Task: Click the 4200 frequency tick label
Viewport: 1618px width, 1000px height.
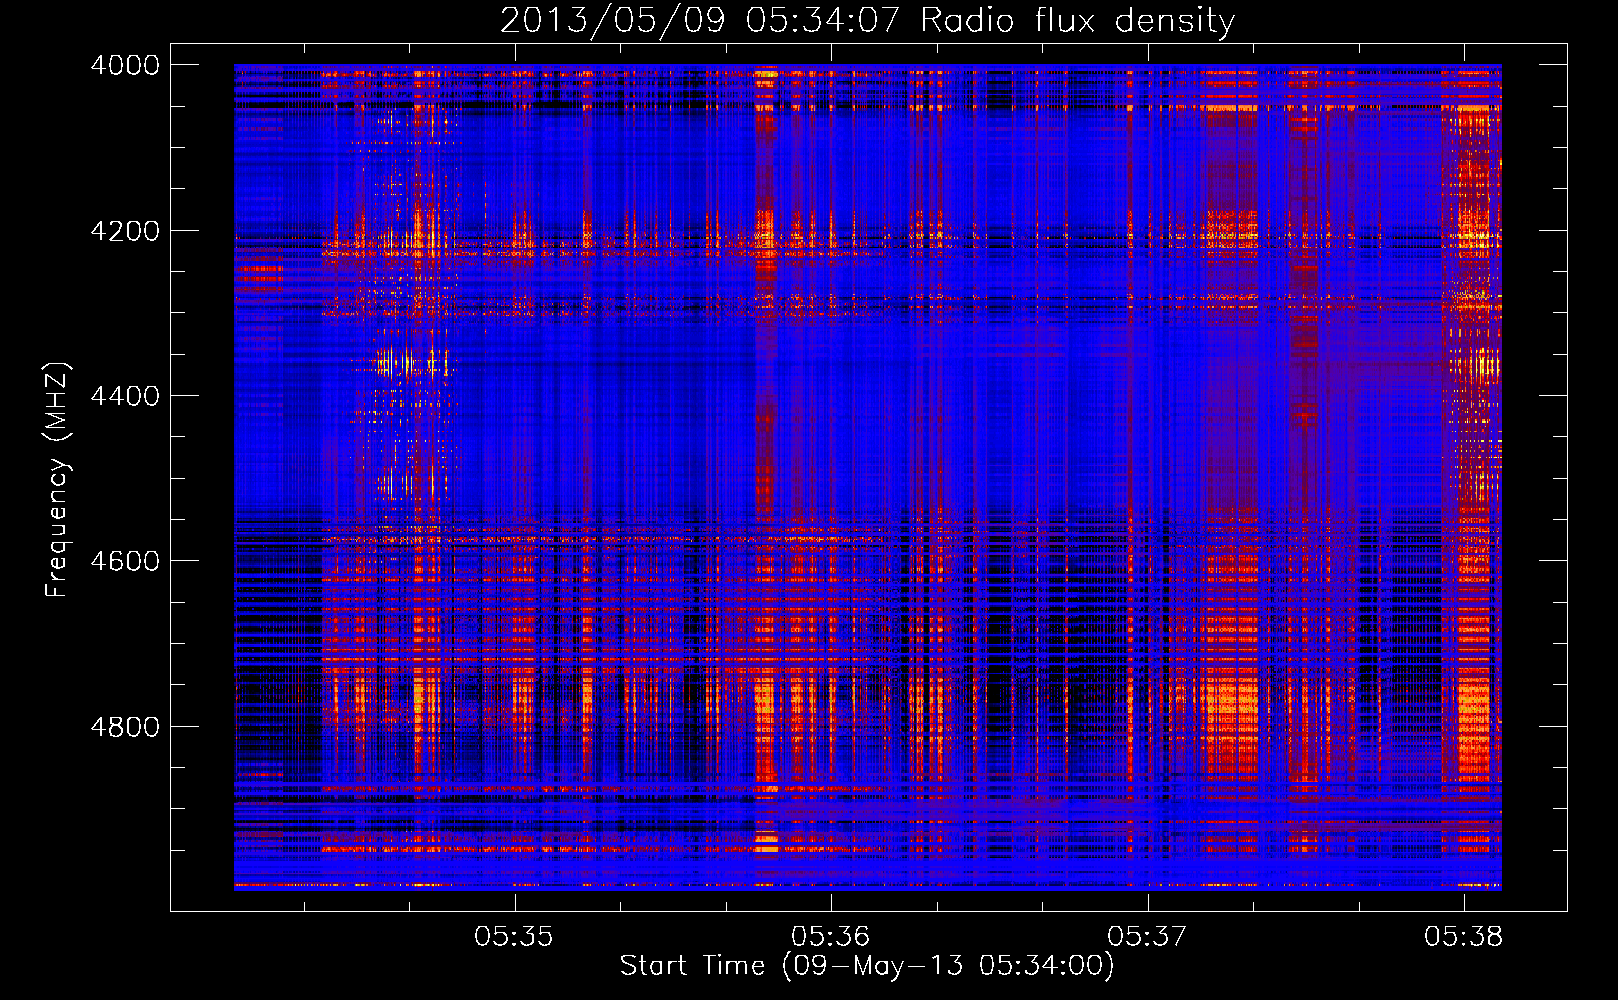Action: [125, 231]
